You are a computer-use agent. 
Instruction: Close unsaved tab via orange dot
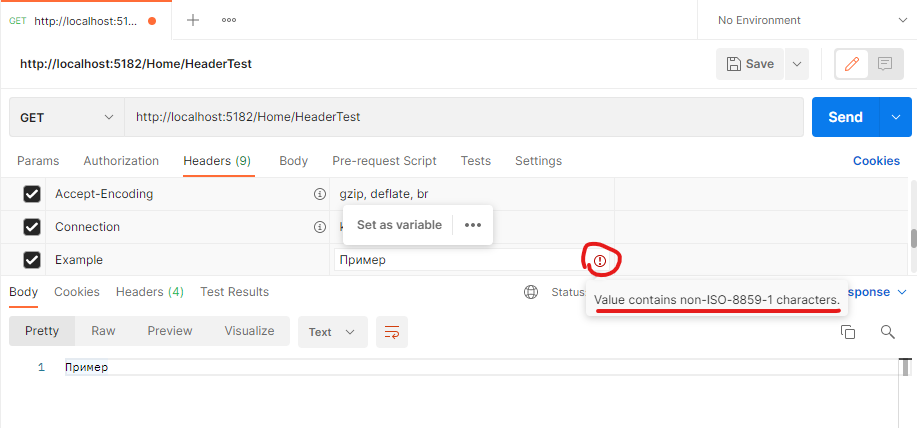(x=152, y=21)
